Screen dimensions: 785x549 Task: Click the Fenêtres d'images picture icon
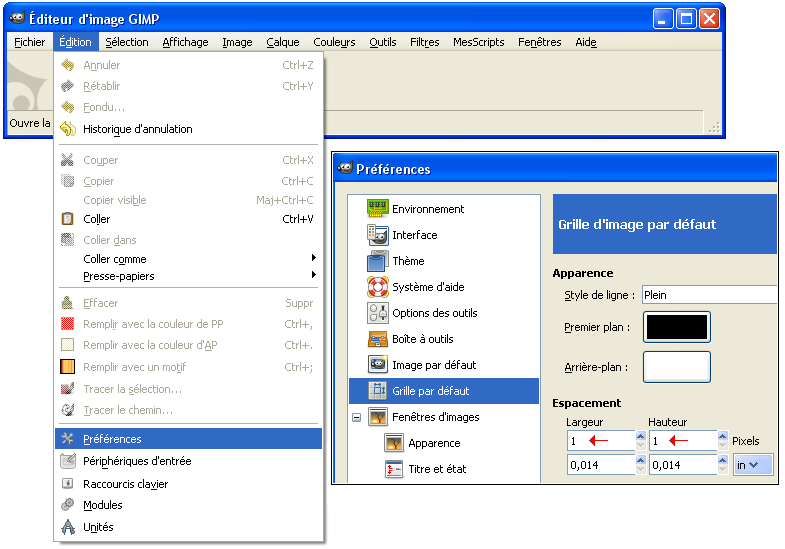(377, 417)
